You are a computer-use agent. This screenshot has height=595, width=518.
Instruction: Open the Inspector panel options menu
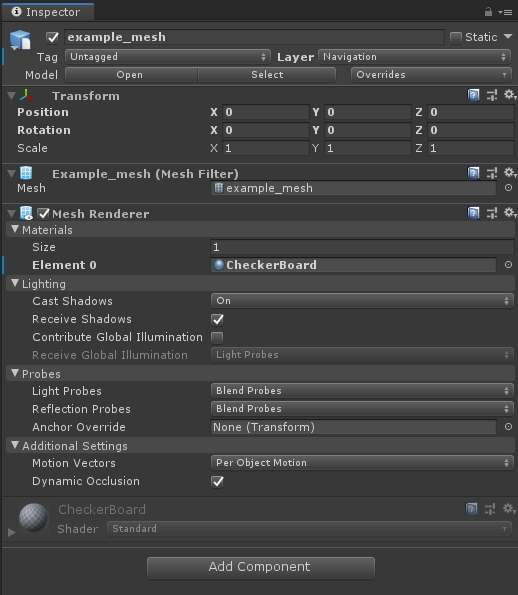tap(505, 13)
